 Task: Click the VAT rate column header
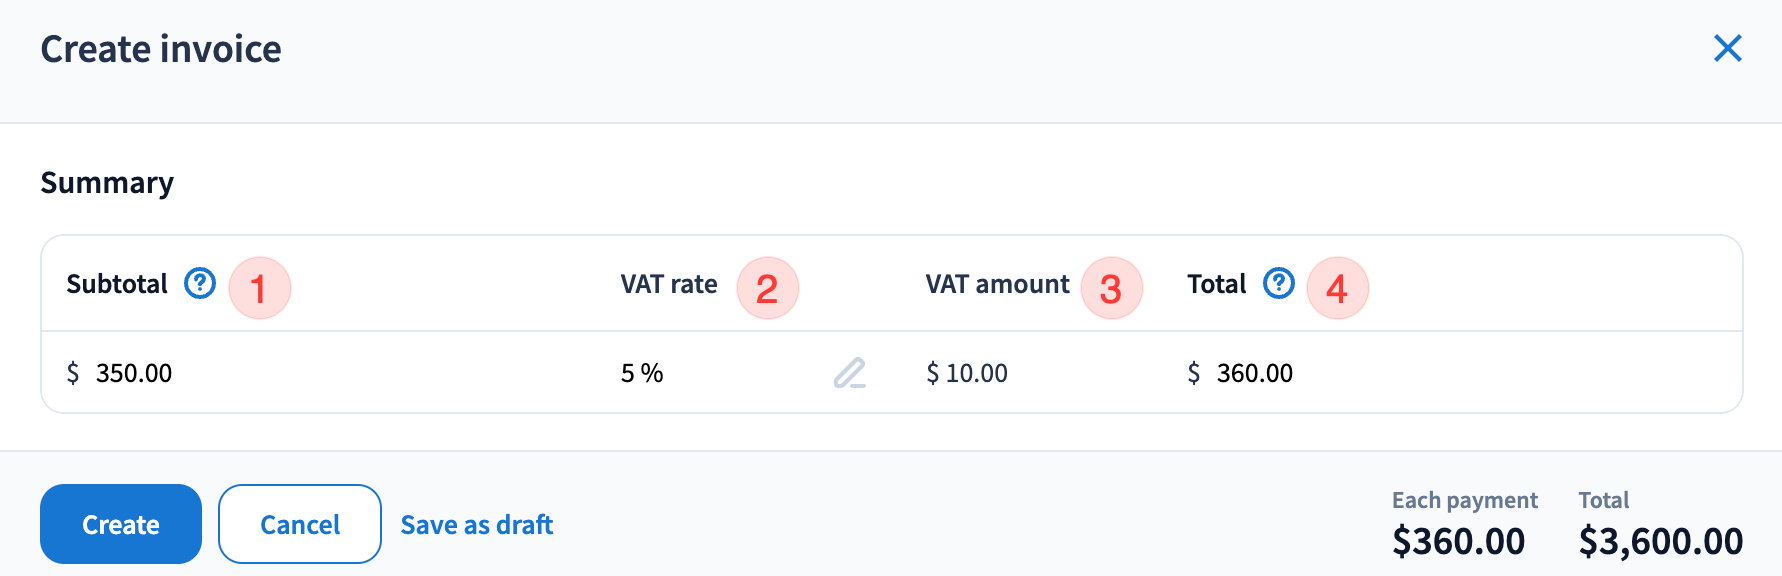[x=669, y=284]
